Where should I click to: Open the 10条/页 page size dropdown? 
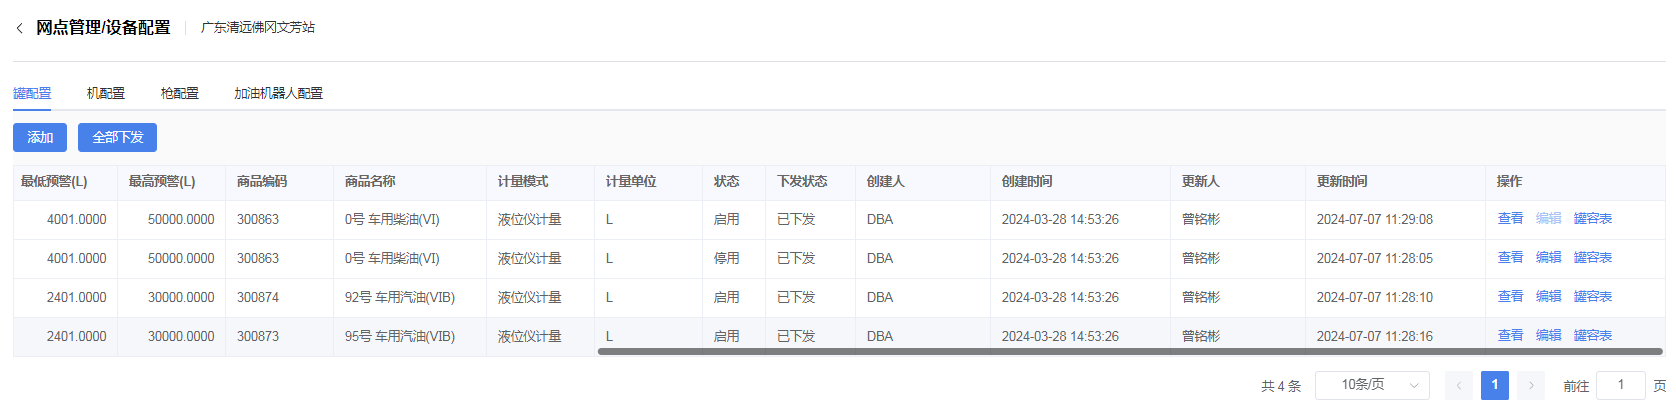tap(1371, 386)
